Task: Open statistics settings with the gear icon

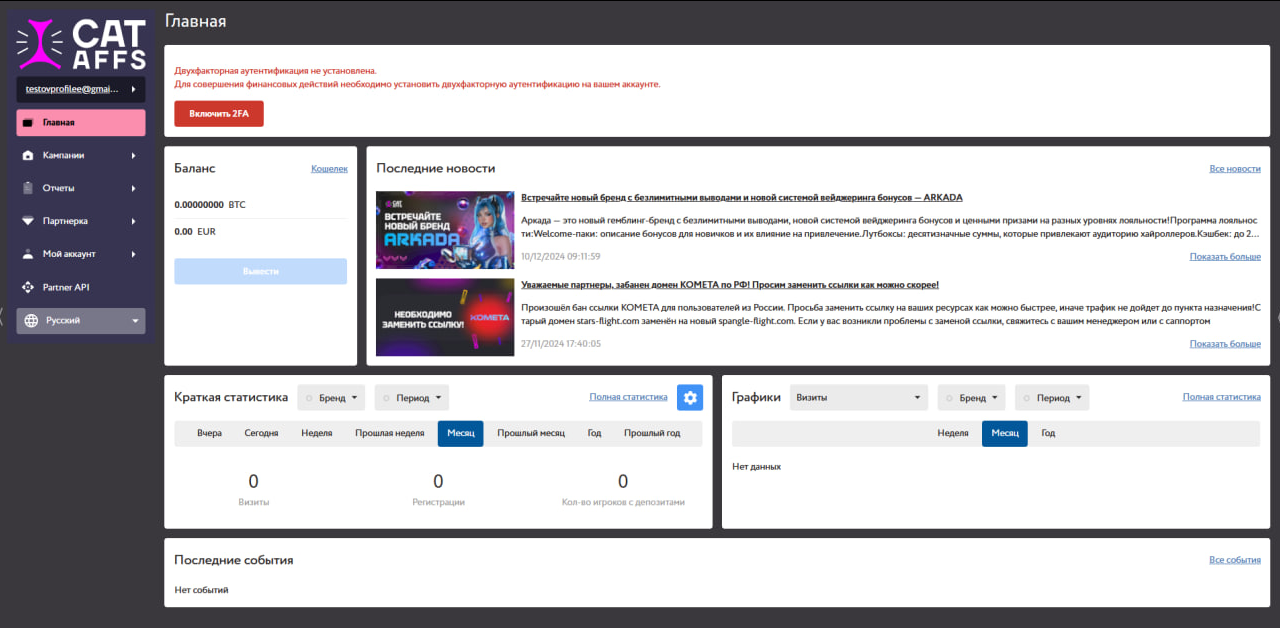Action: tap(689, 397)
